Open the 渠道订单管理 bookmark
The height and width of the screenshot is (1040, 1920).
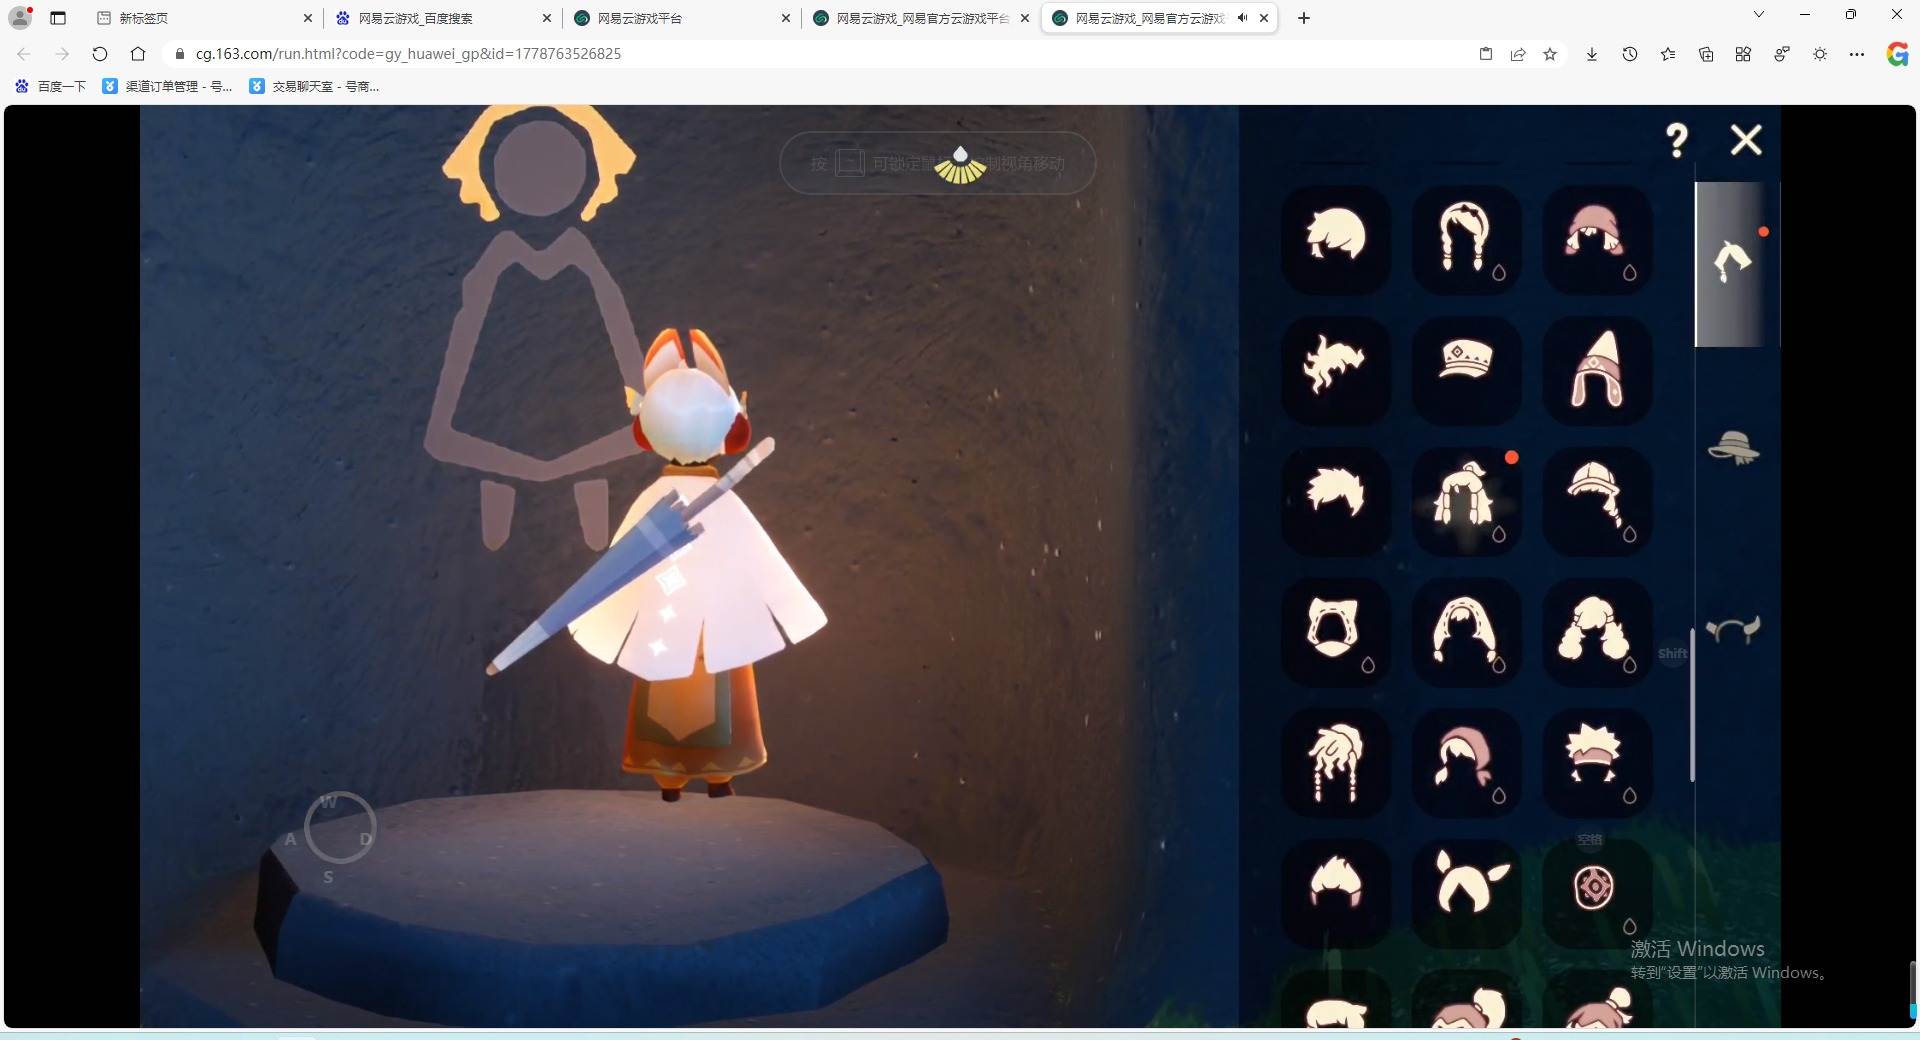(168, 86)
